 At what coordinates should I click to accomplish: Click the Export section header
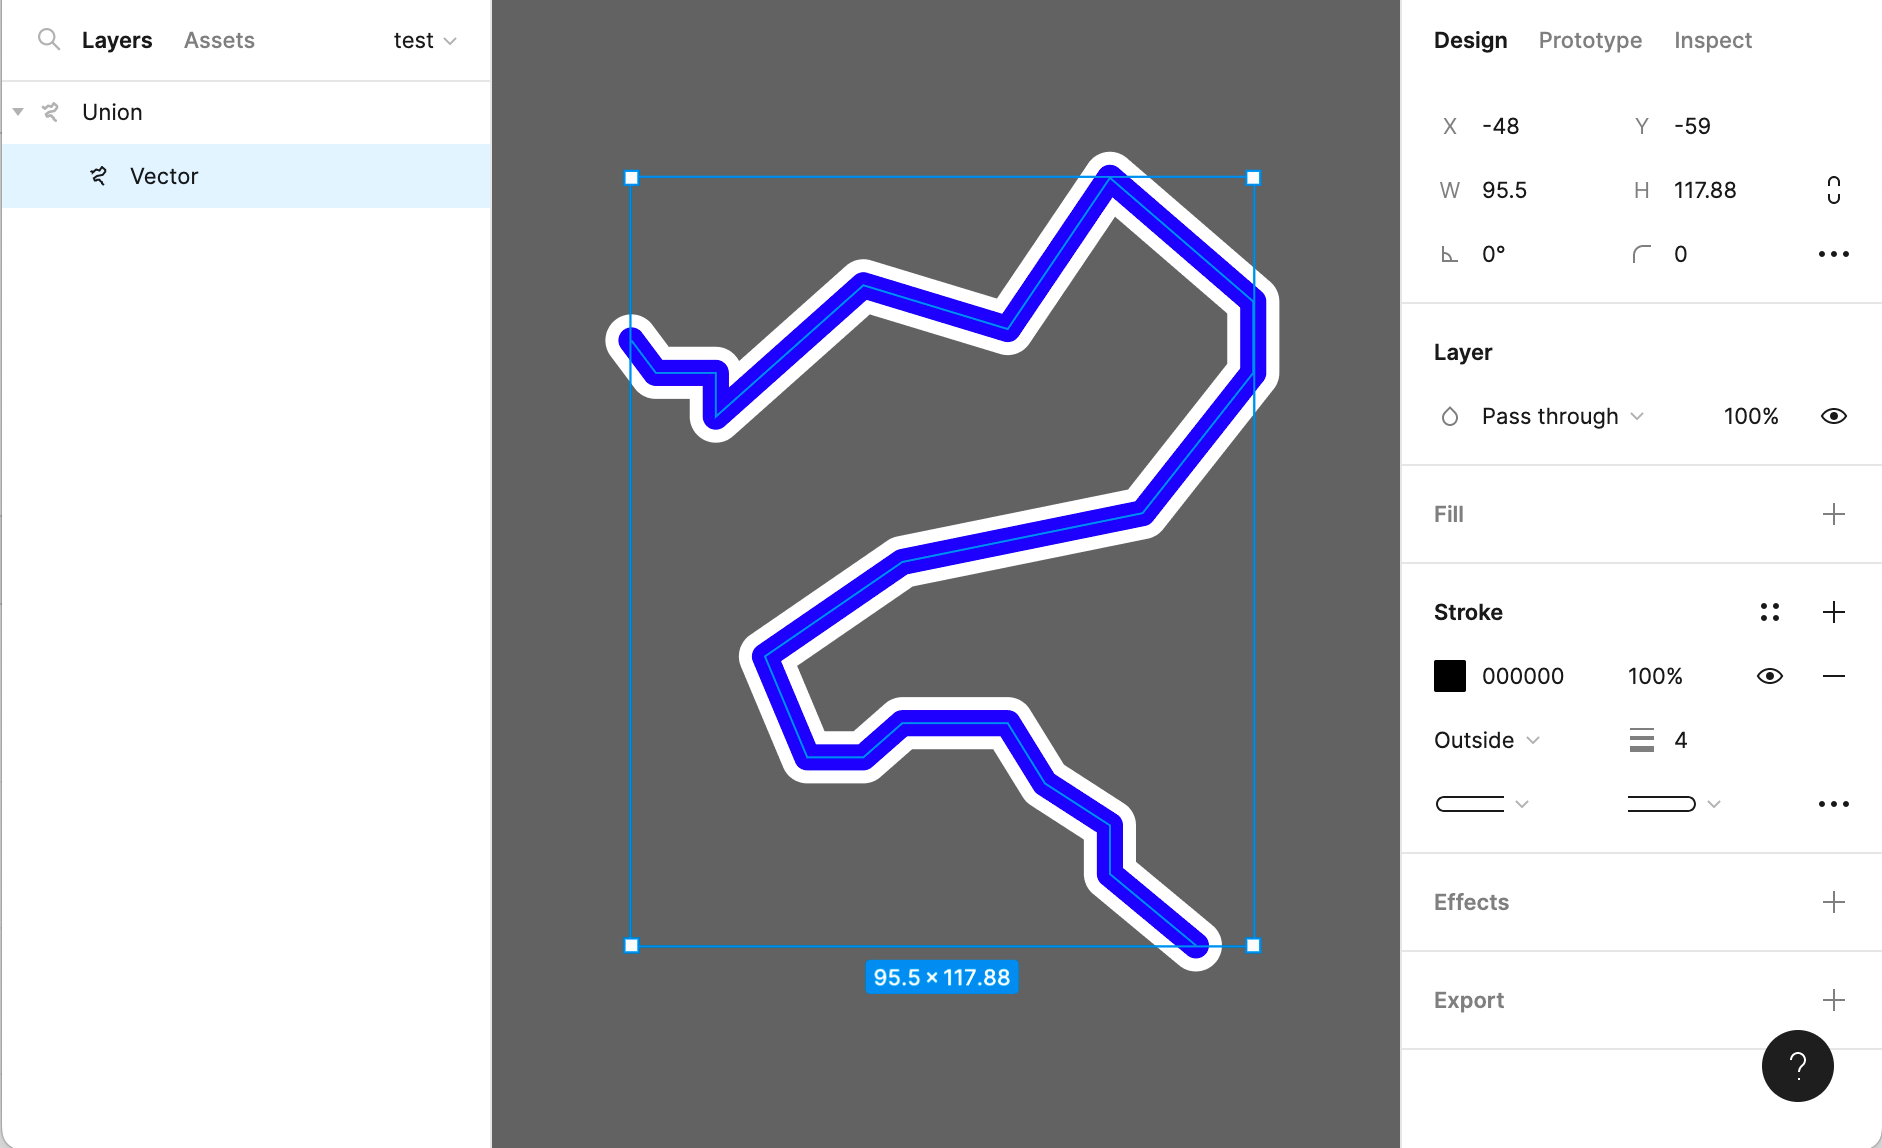click(1469, 1000)
